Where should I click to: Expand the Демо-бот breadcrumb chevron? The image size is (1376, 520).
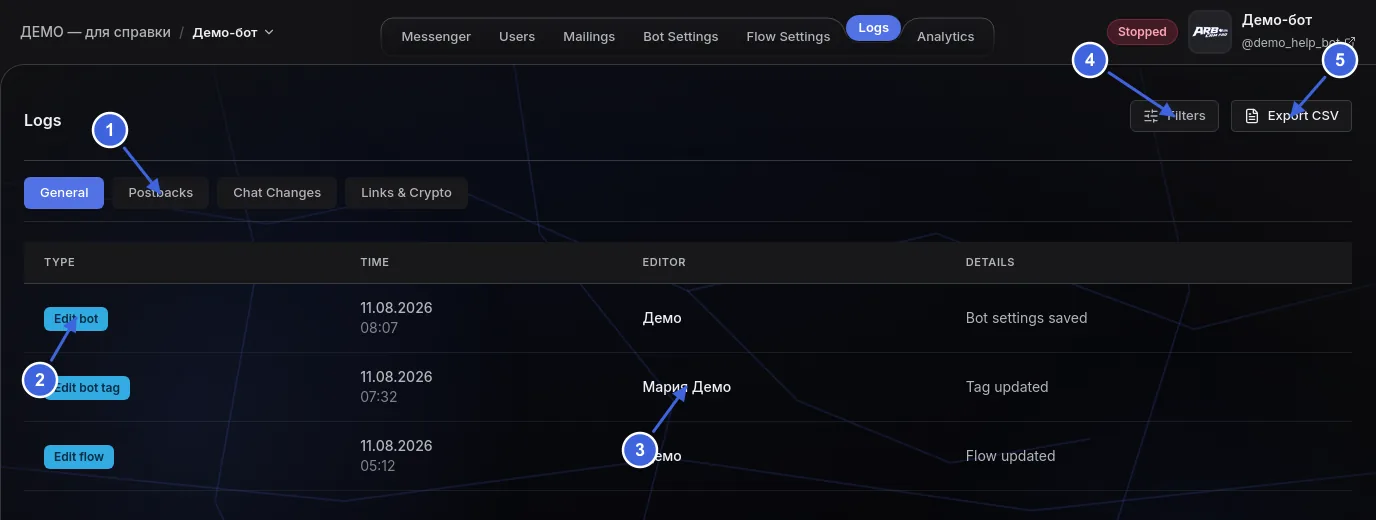[269, 32]
